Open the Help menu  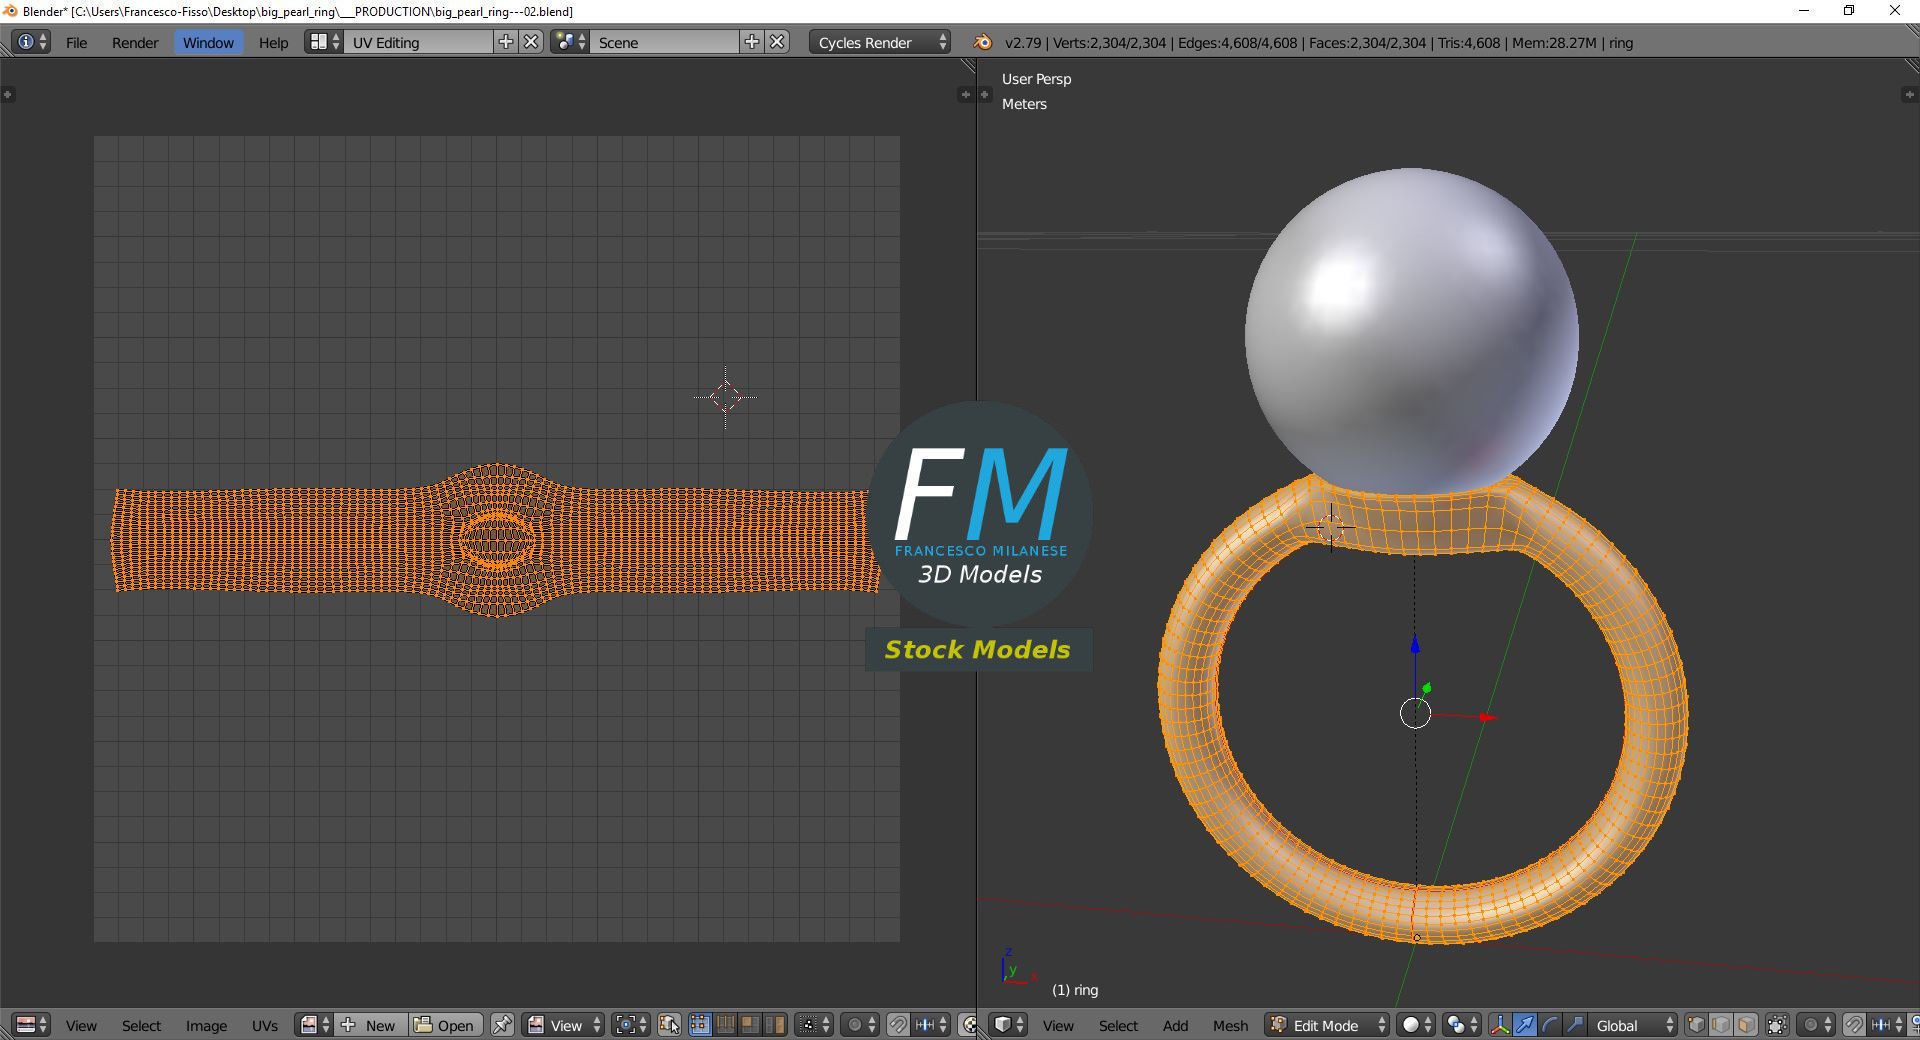pyautogui.click(x=273, y=42)
